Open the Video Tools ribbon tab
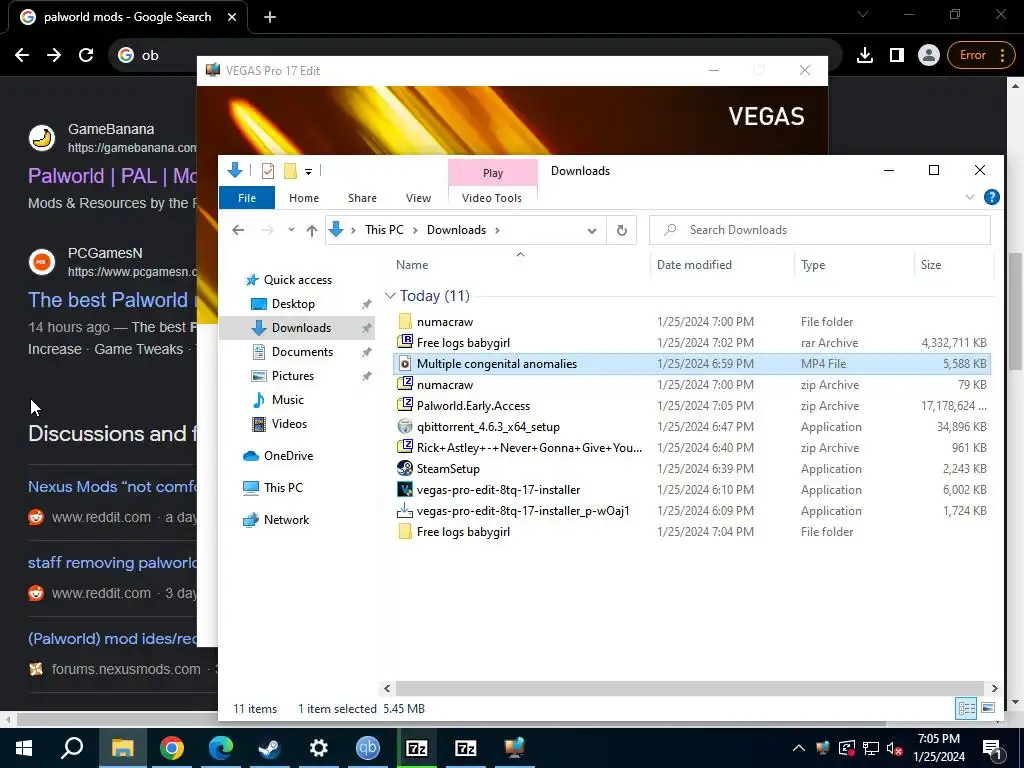The height and width of the screenshot is (768, 1024). [x=492, y=198]
